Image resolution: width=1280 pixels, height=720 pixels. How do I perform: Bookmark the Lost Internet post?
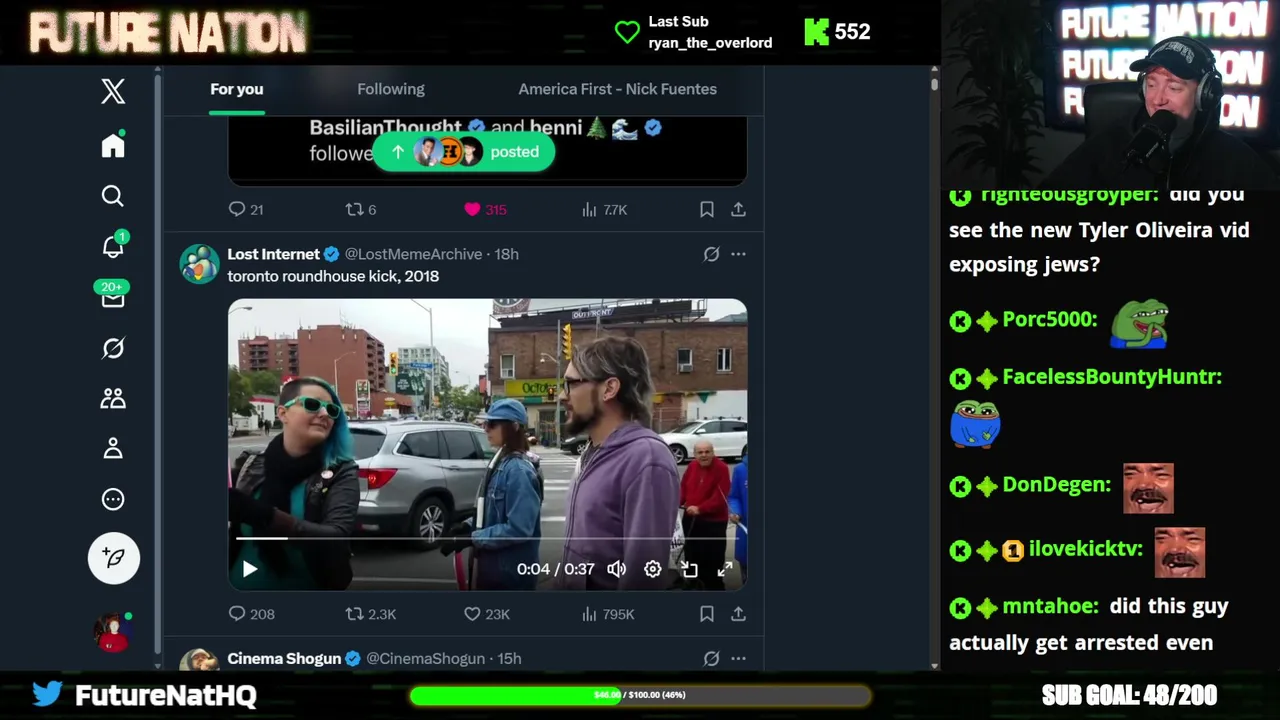(707, 614)
